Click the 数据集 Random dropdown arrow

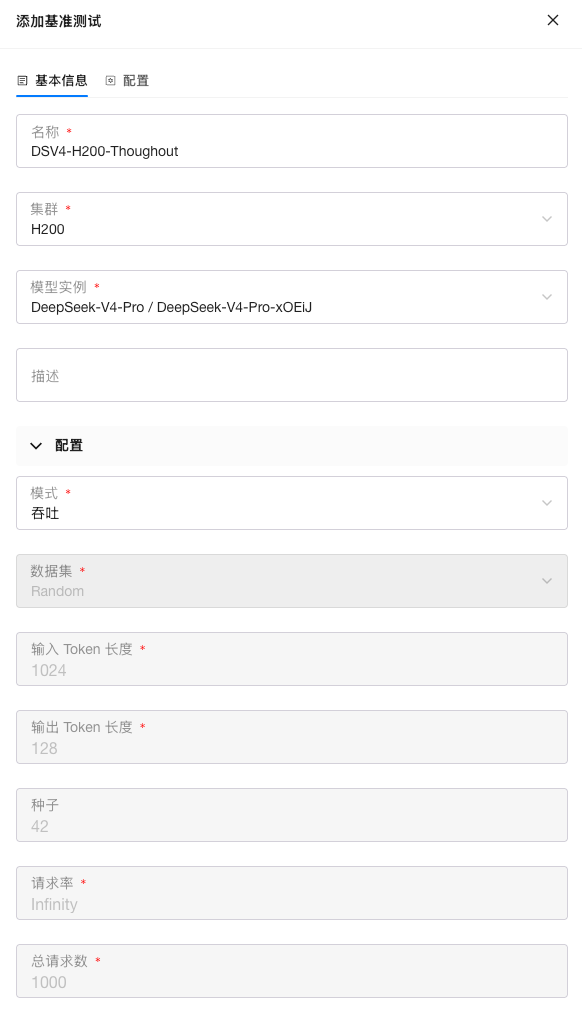pyautogui.click(x=547, y=581)
